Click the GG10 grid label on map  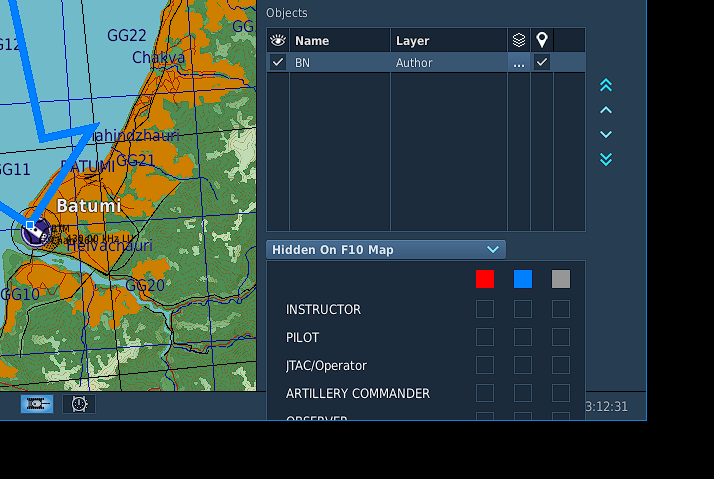[x=20, y=295]
